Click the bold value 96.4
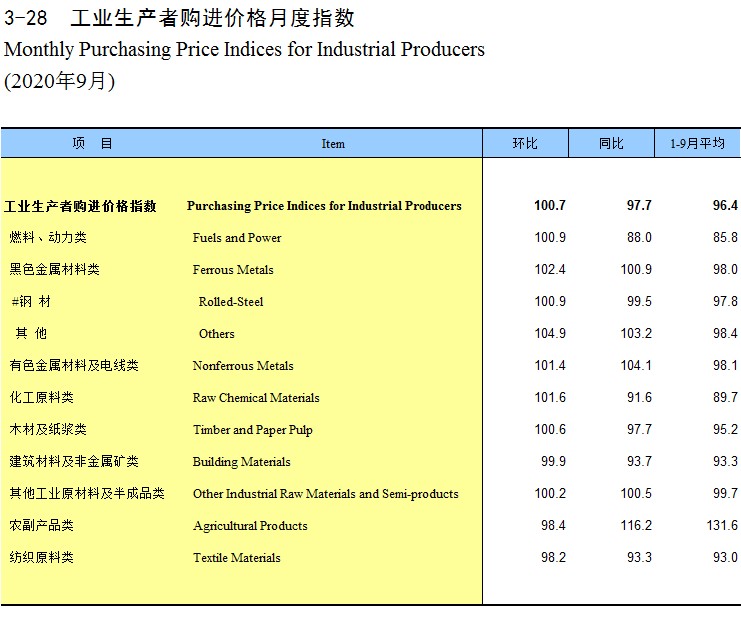The image size is (741, 638). point(725,206)
